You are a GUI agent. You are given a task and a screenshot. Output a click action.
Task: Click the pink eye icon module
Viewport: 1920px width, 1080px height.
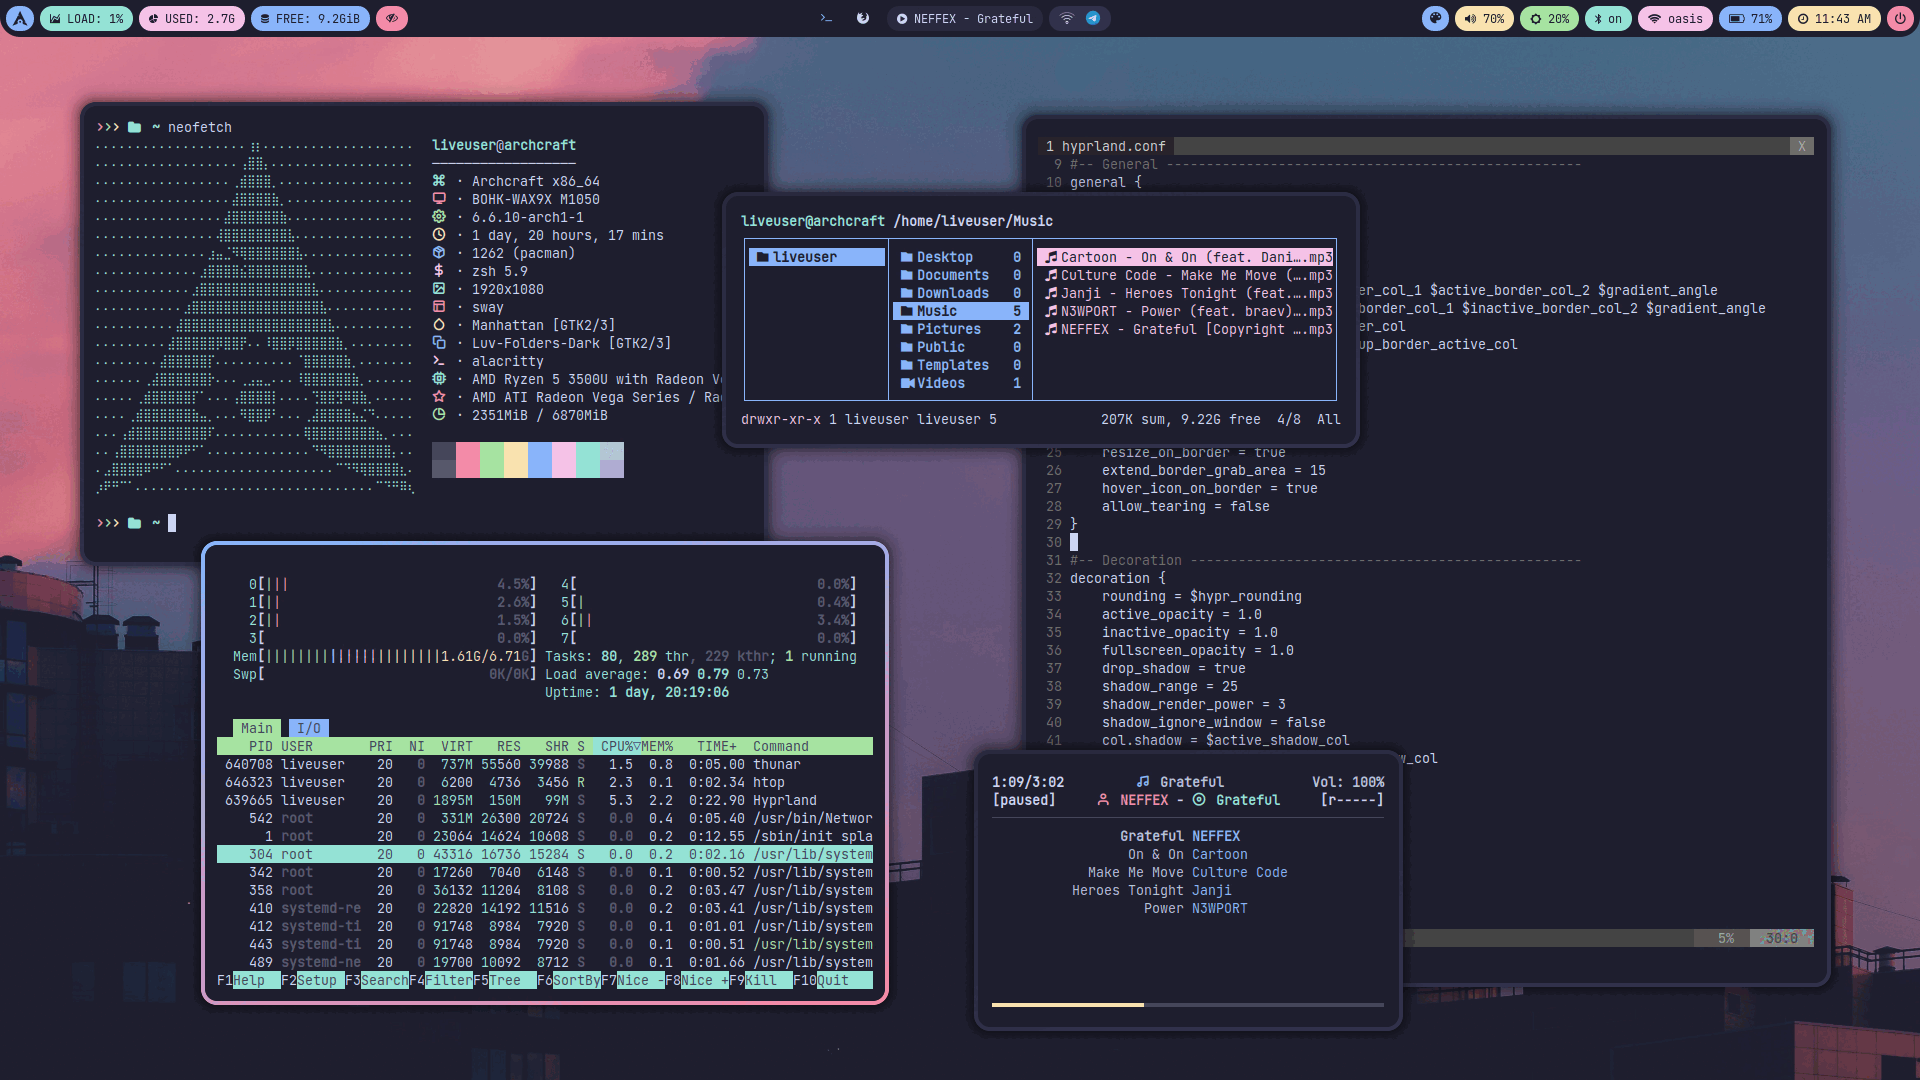point(392,19)
